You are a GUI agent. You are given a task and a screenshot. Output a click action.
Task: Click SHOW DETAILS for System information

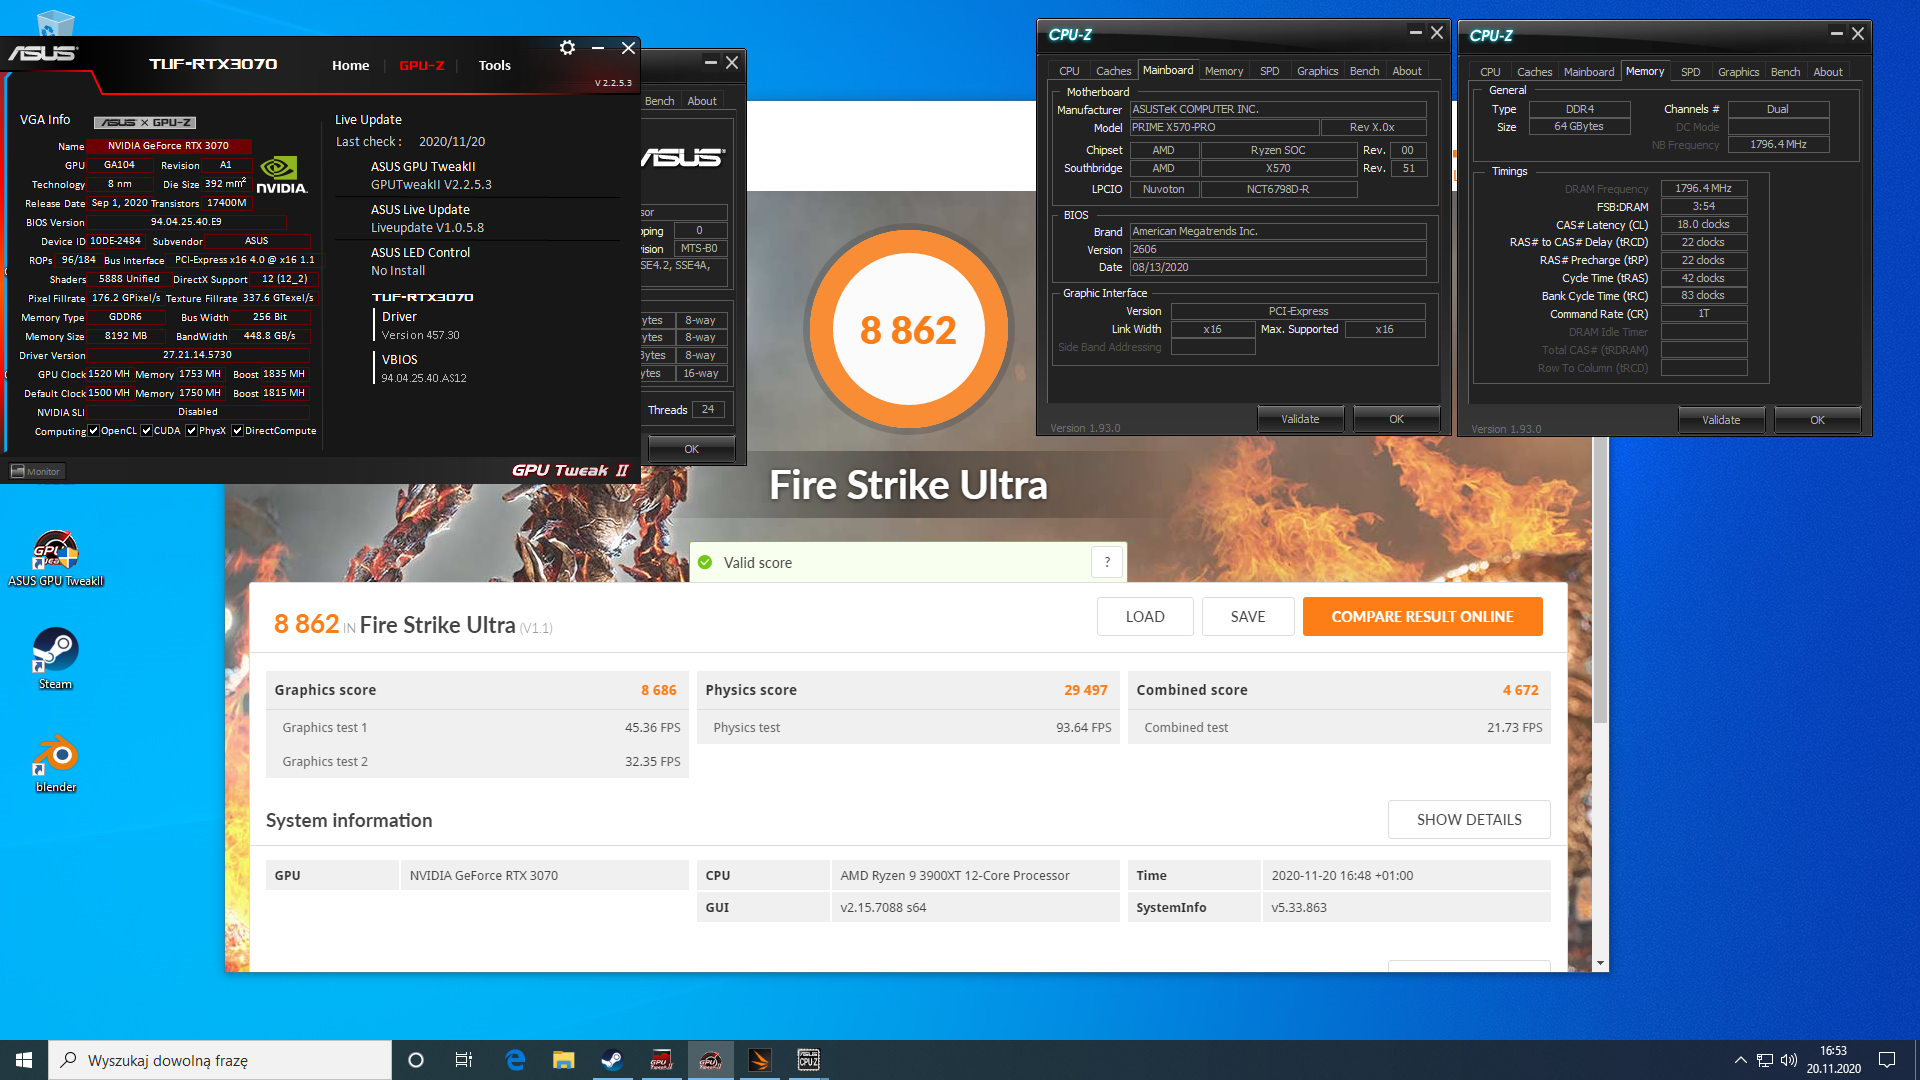pyautogui.click(x=1469, y=820)
